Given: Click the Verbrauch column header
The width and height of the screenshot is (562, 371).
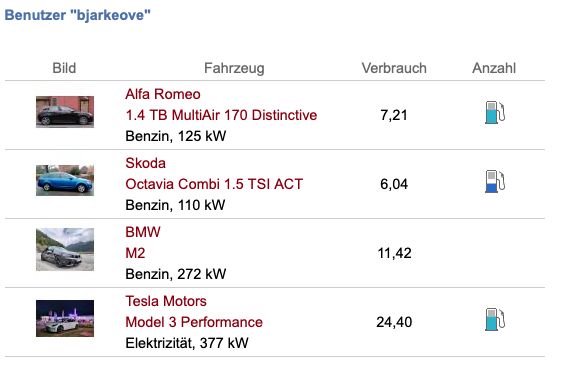Looking at the screenshot, I should pos(394,68).
